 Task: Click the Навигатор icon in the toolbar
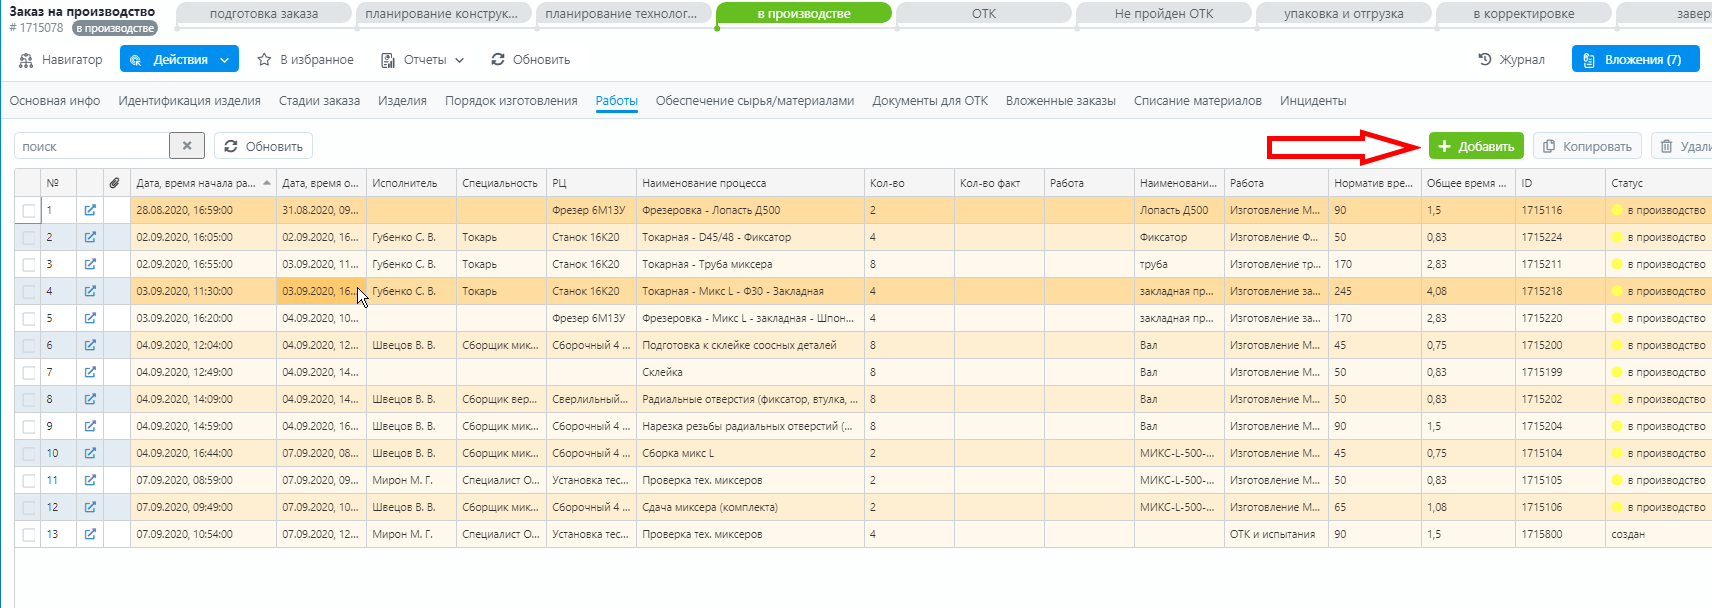[x=26, y=60]
